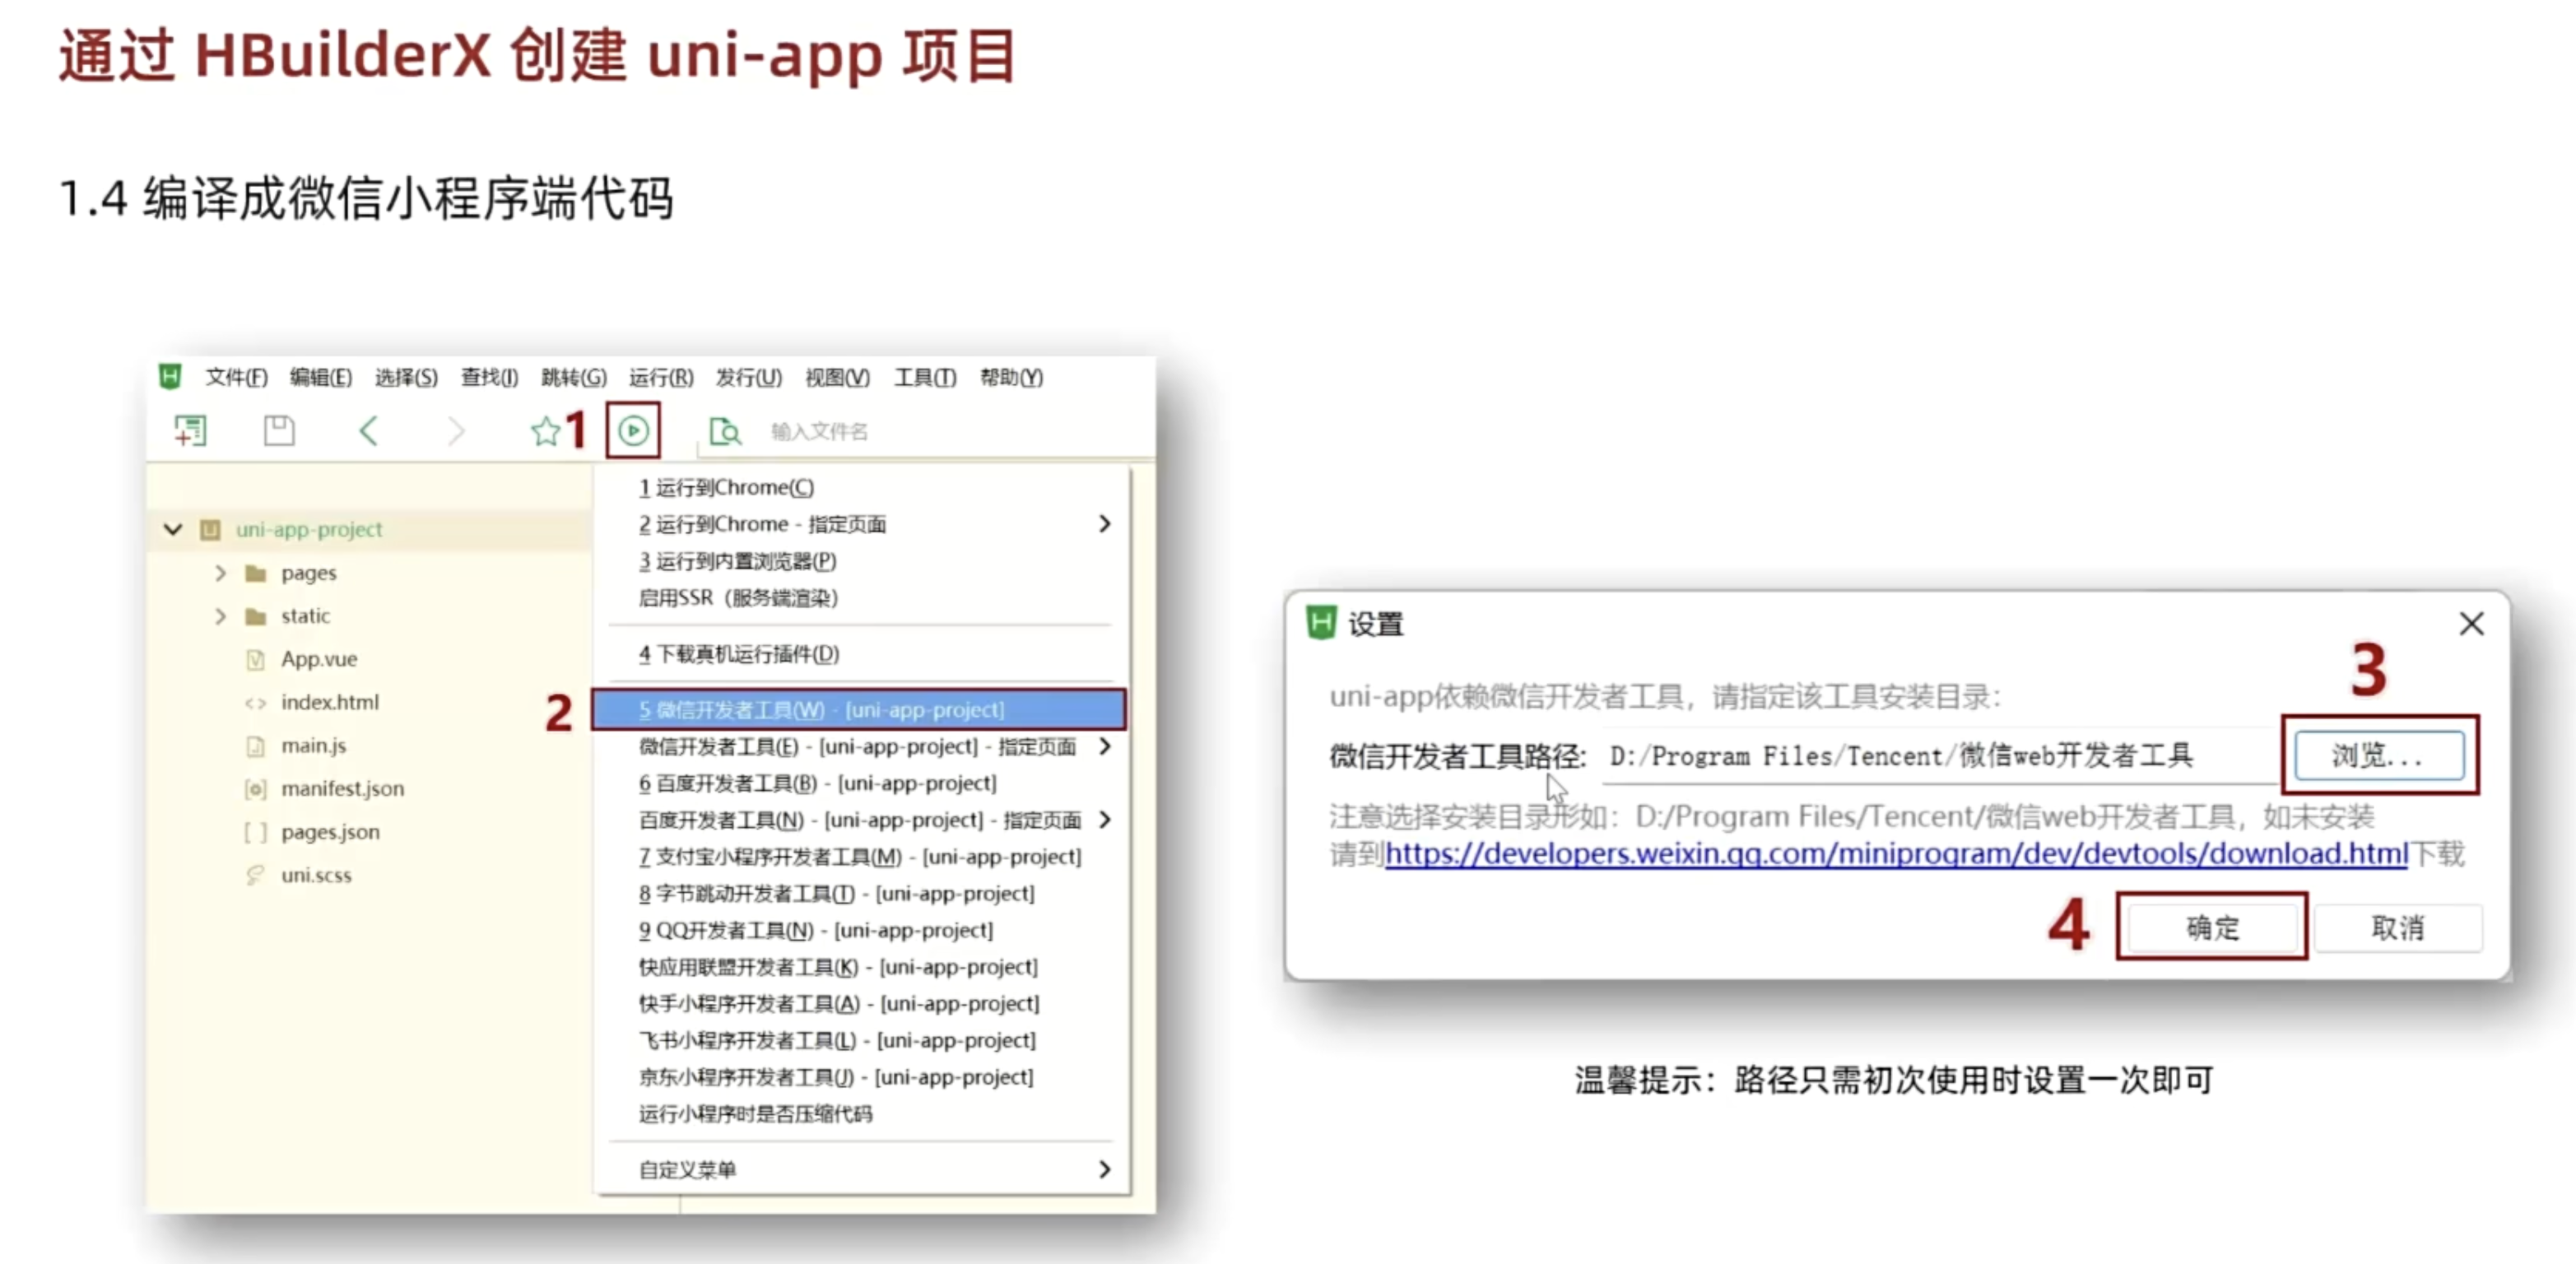Image resolution: width=2576 pixels, height=1264 pixels.
Task: Go back with the left arrow icon
Action: point(368,431)
